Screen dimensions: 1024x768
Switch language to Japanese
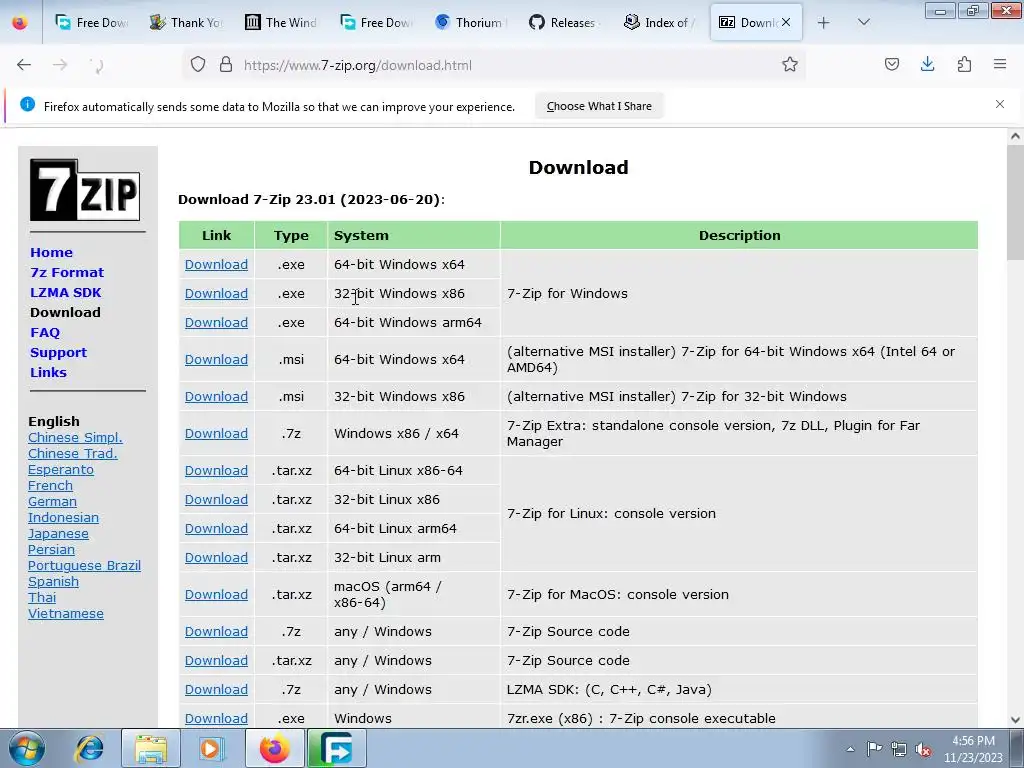58,534
